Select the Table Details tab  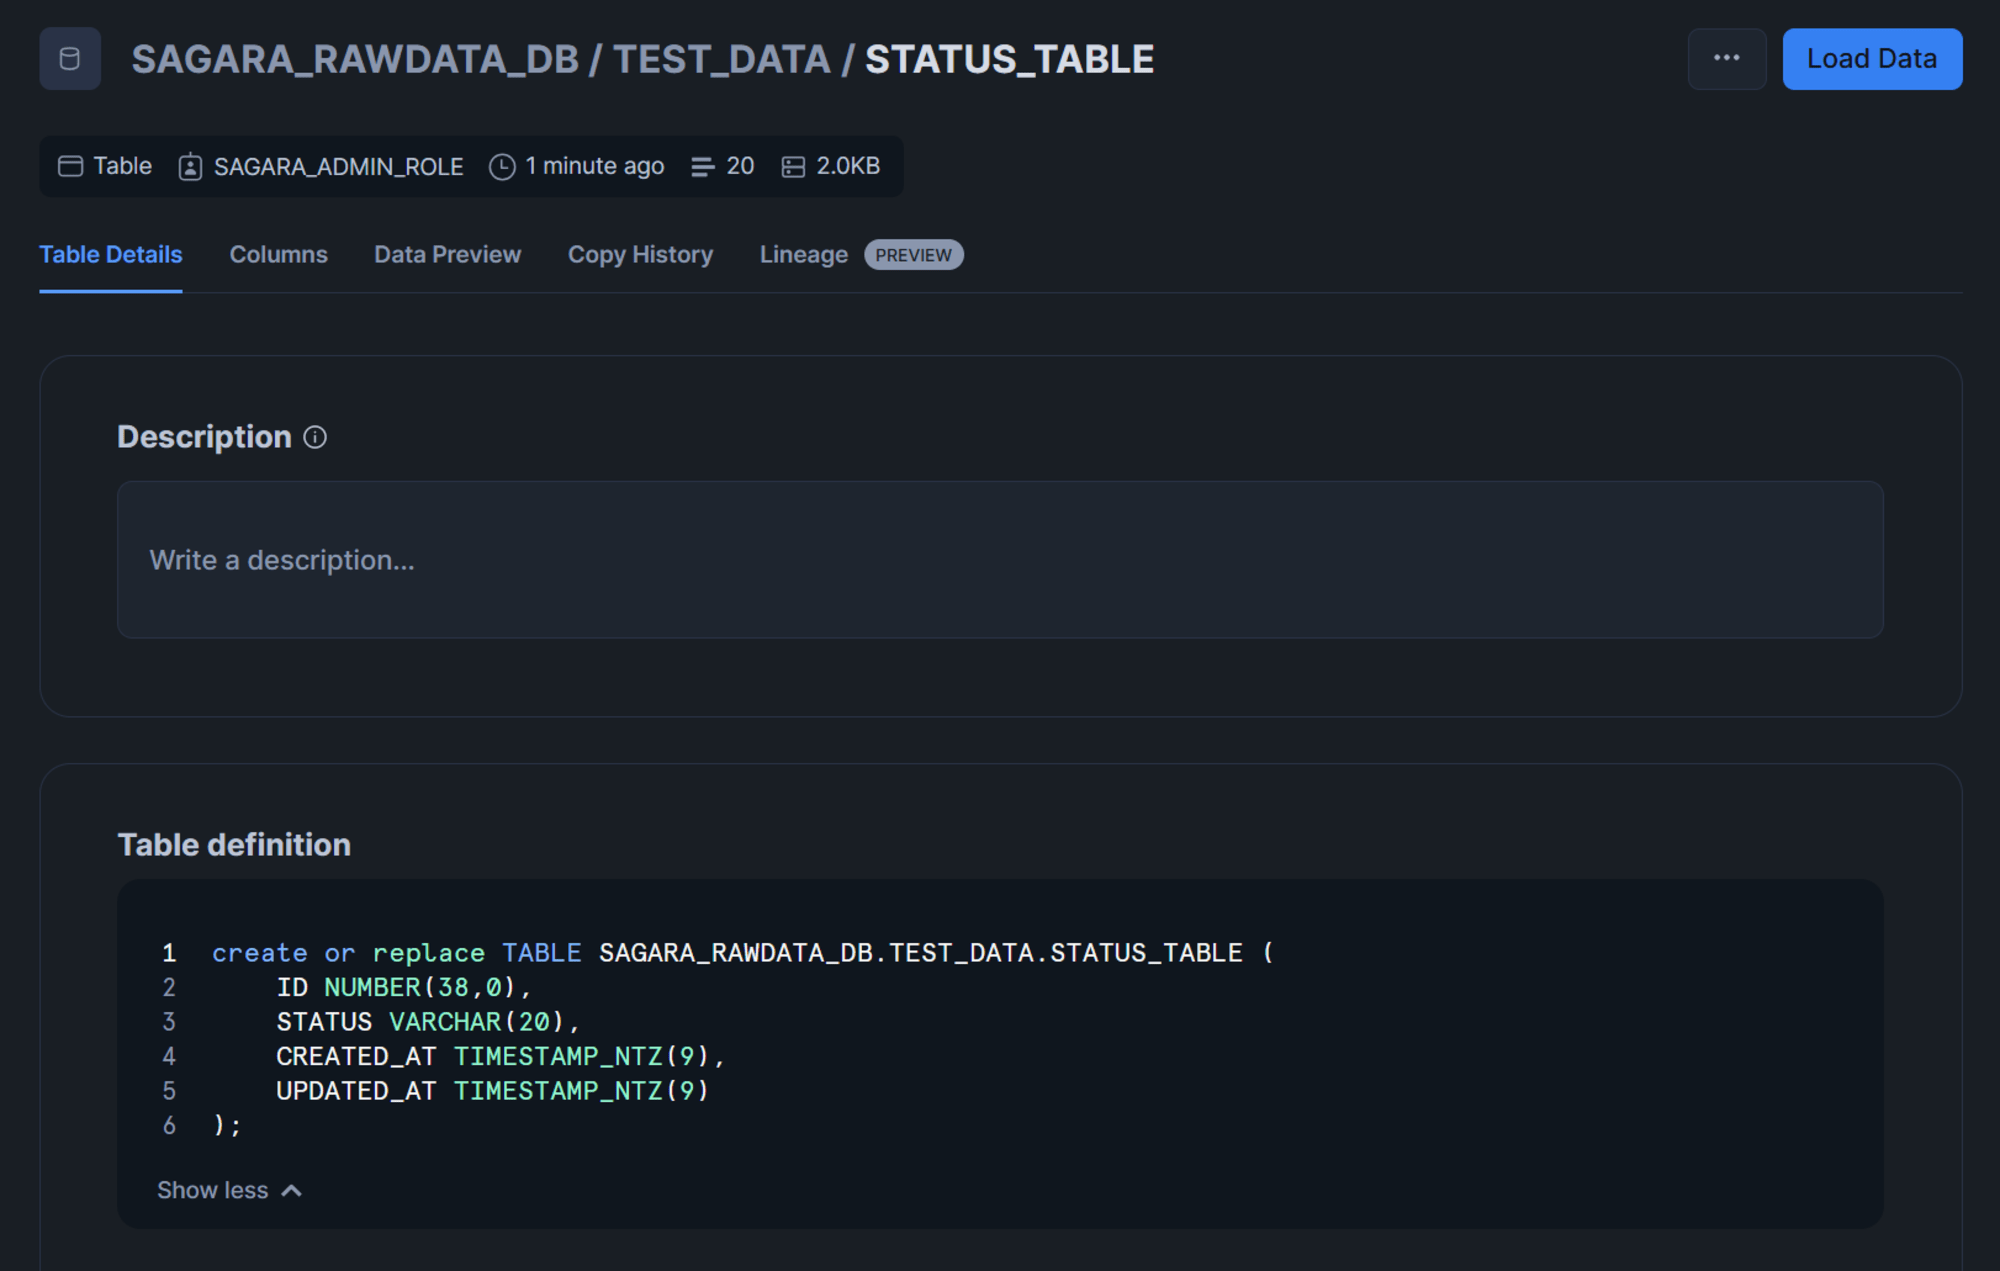pyautogui.click(x=111, y=255)
